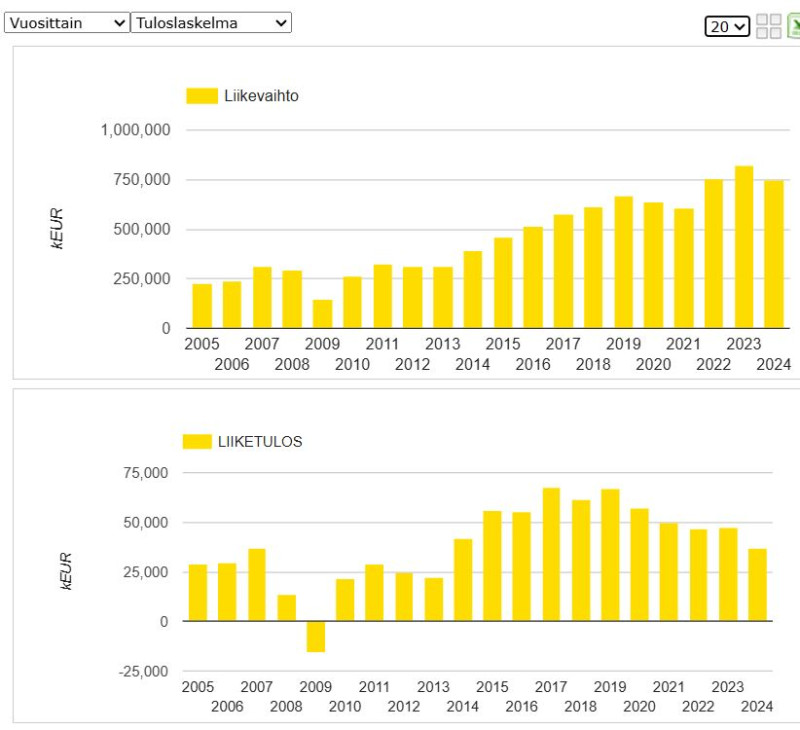Click the grid view icon
Viewport: 800px width, 730px height.
(x=769, y=26)
